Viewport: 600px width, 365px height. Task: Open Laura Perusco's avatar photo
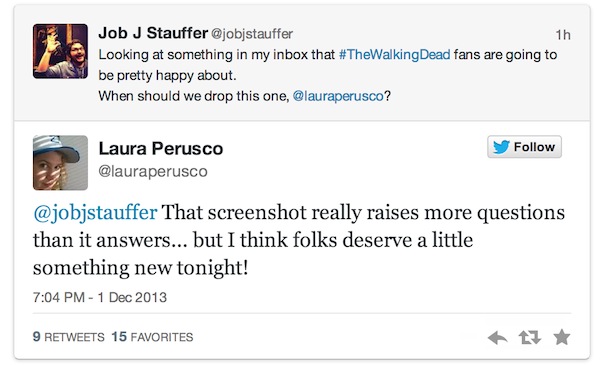point(60,163)
